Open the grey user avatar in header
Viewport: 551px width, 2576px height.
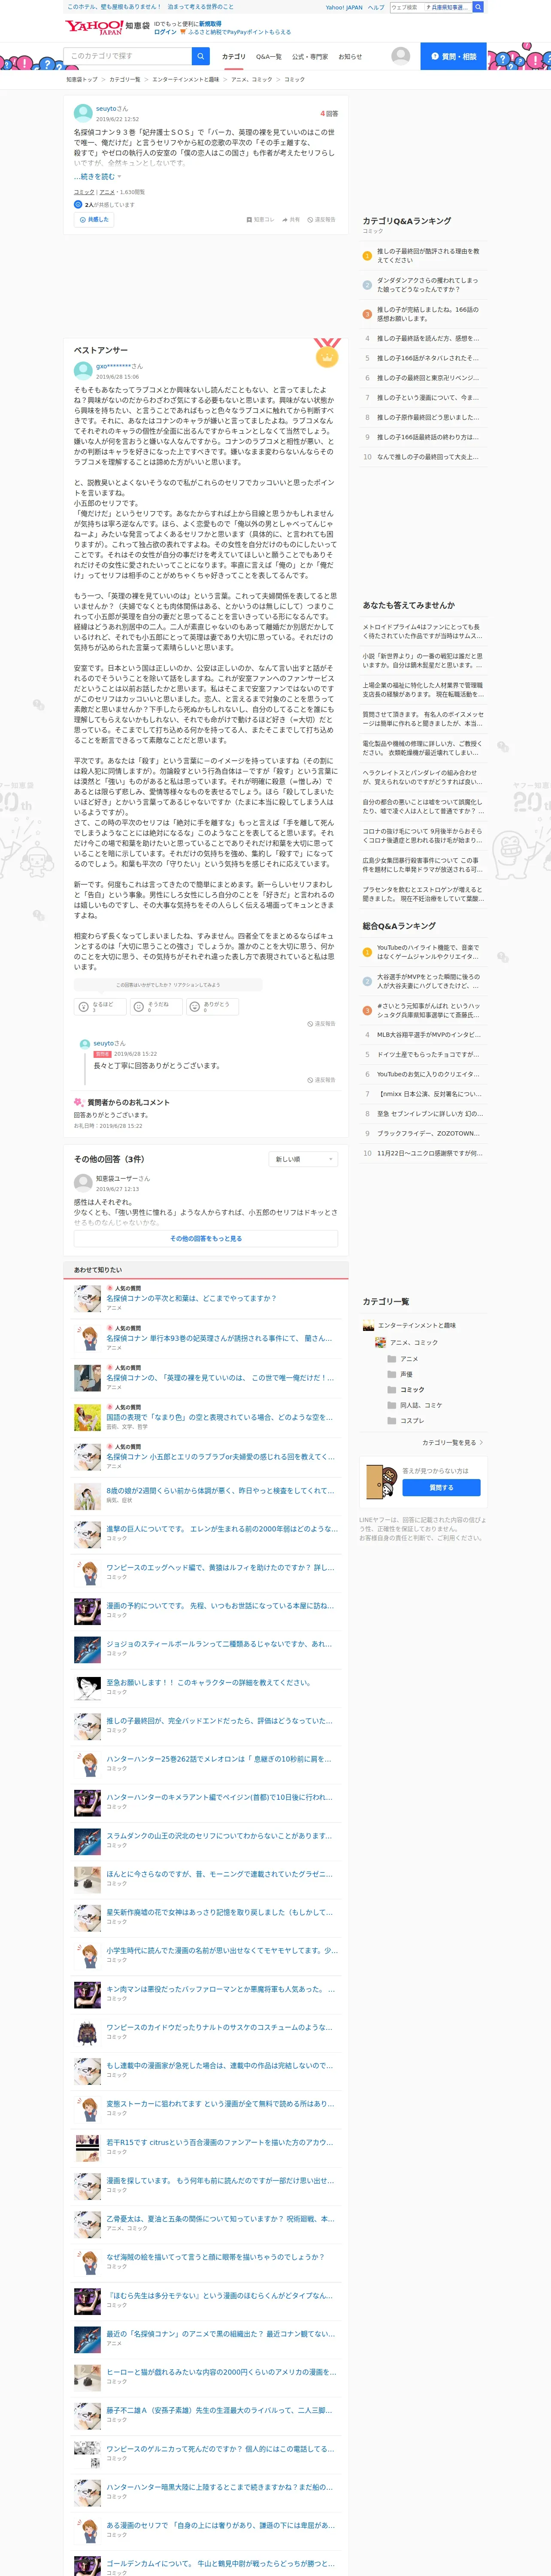click(x=401, y=56)
